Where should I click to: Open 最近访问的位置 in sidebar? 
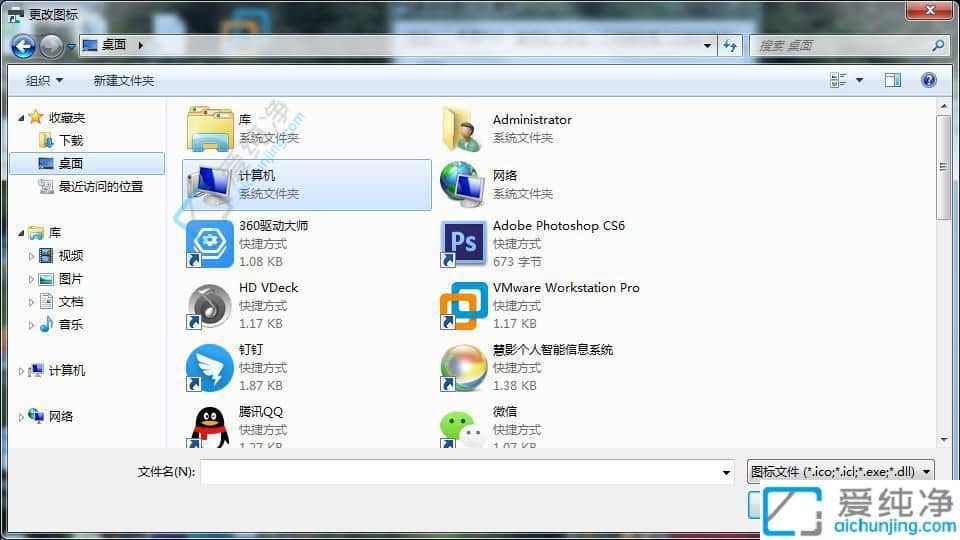click(x=100, y=186)
